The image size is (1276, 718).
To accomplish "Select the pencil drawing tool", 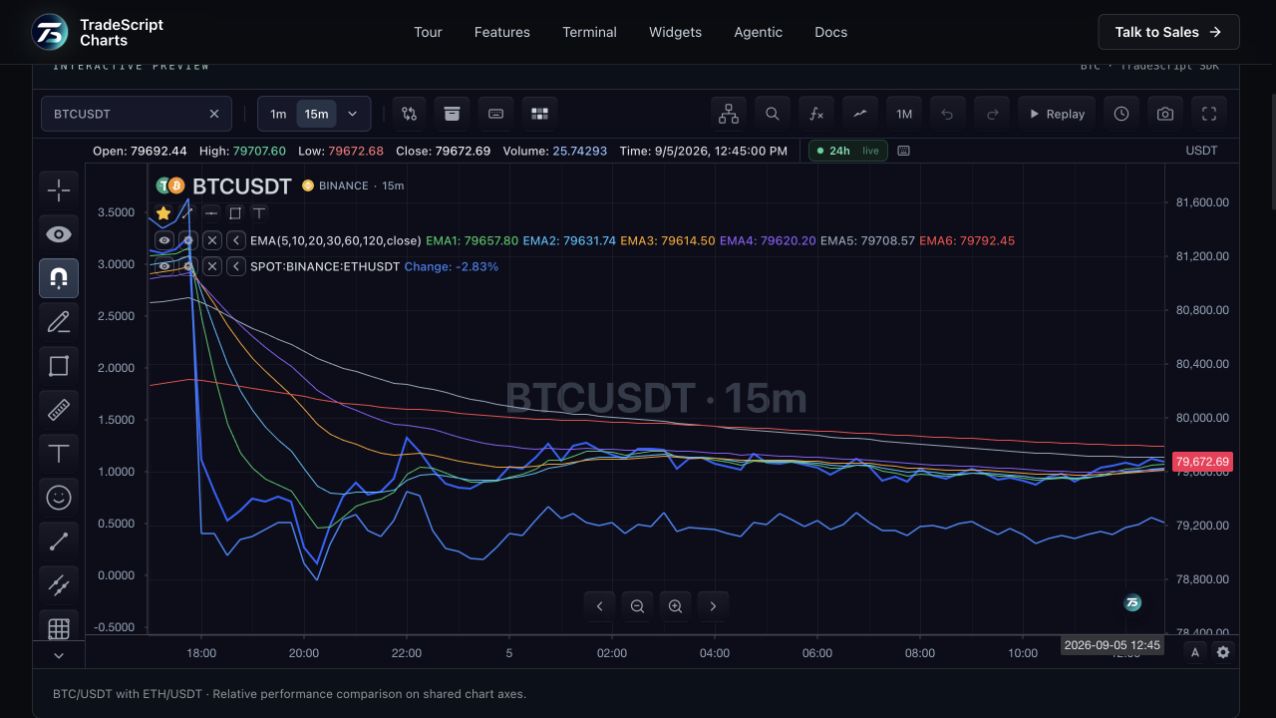I will click(59, 321).
